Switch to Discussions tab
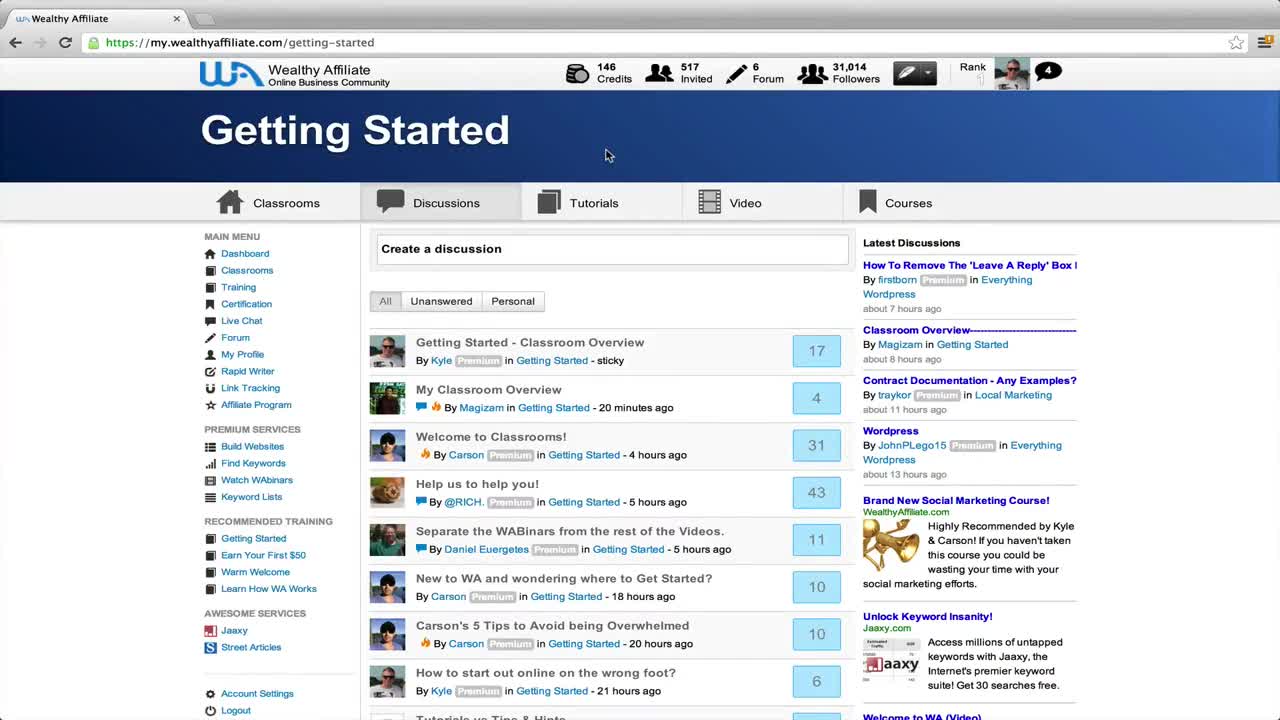 click(440, 203)
